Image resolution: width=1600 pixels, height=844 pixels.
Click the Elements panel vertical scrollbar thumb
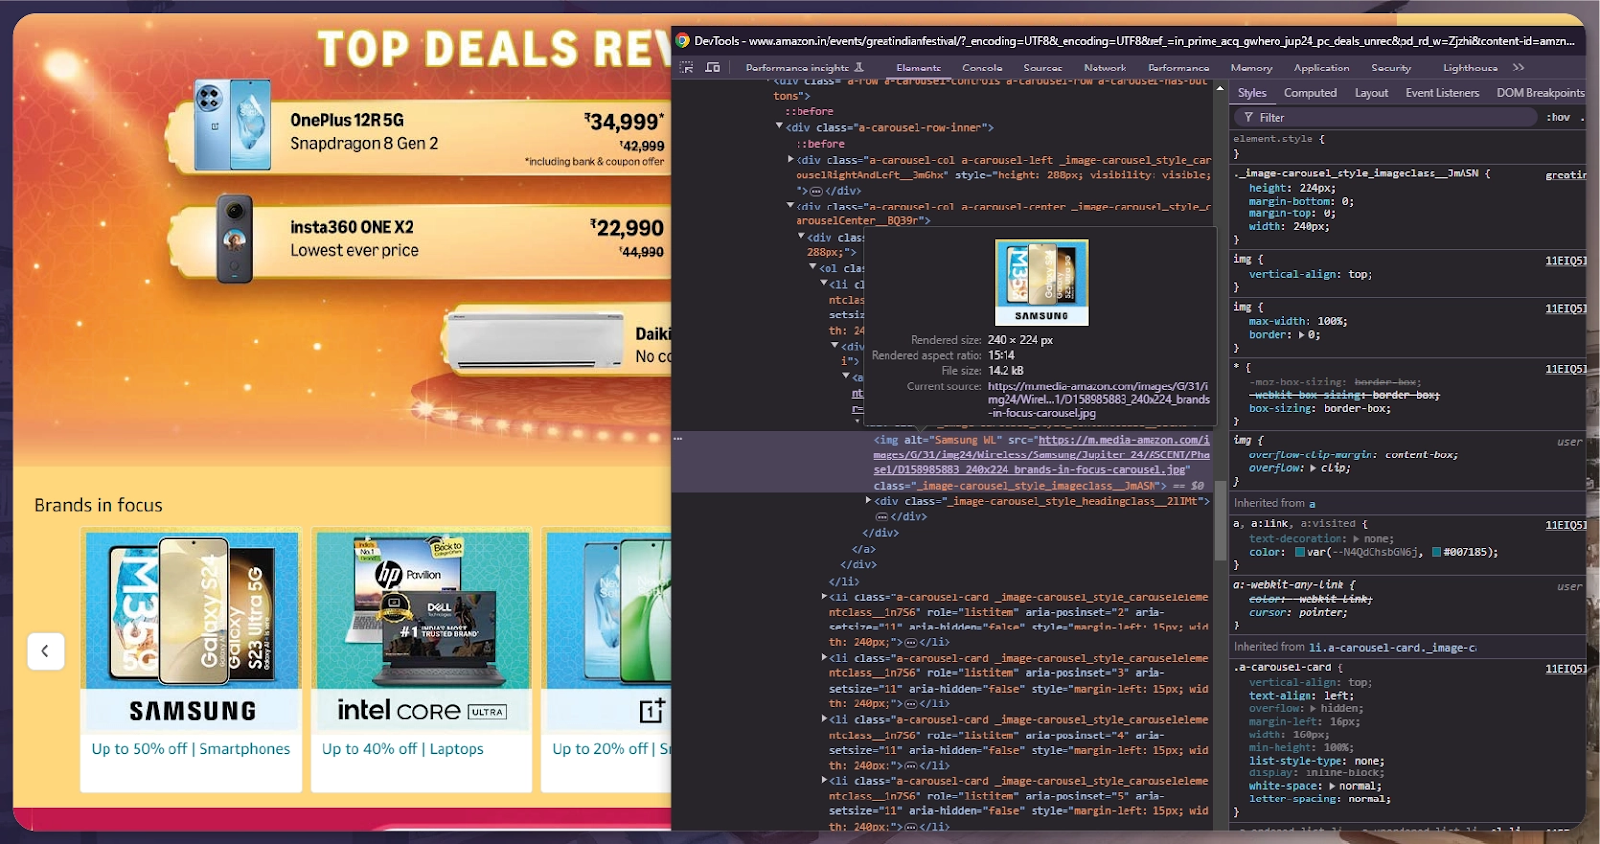point(1220,520)
